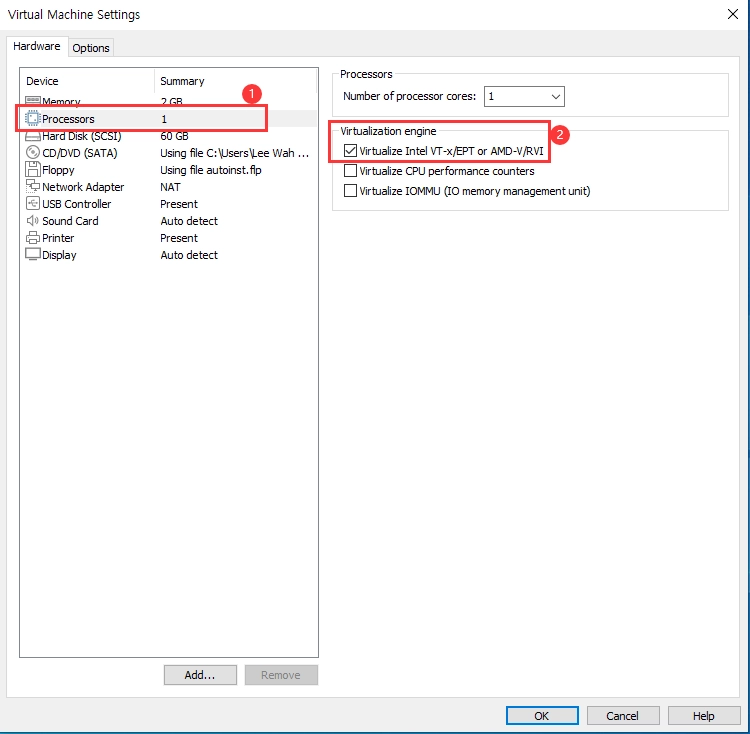Click USB Controller 'Present' summary
750x734 pixels.
click(179, 204)
